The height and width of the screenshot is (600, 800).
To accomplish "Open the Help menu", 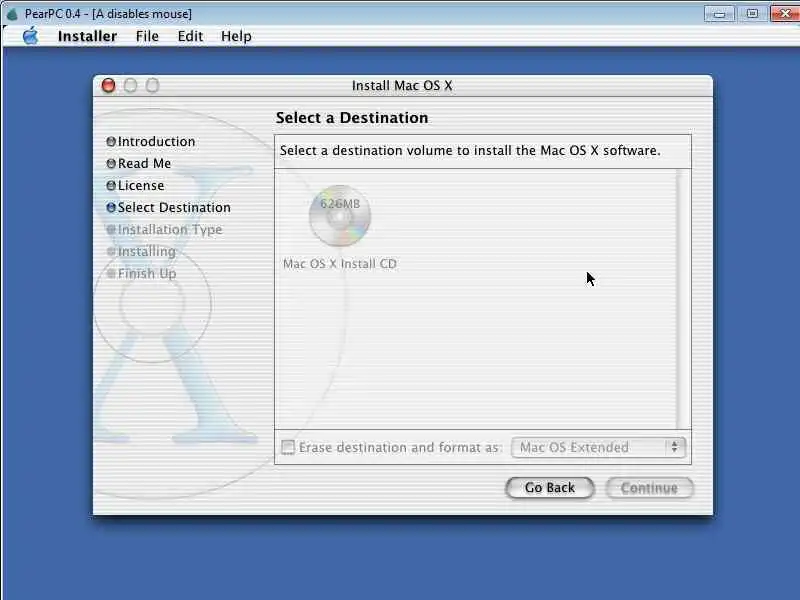I will 236,36.
